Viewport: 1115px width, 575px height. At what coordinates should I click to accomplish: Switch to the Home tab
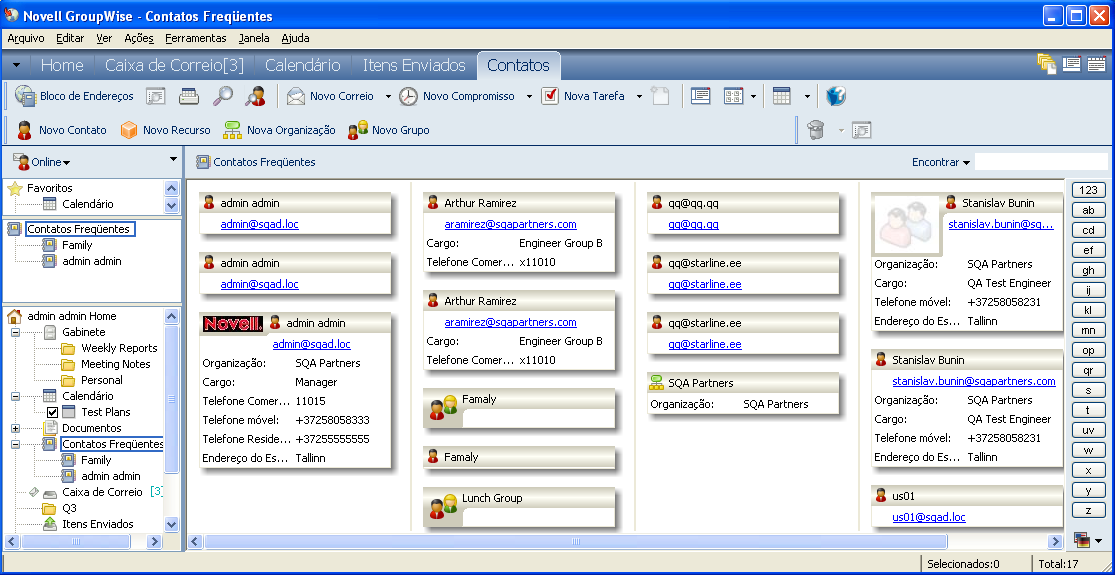(62, 65)
